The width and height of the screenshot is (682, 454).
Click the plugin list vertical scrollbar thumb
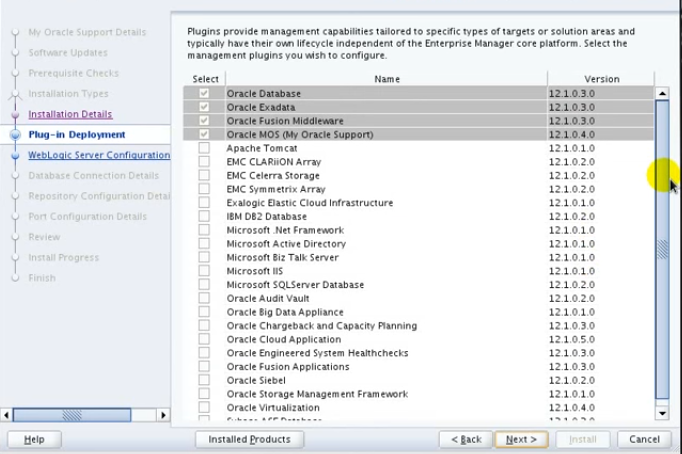tap(662, 249)
